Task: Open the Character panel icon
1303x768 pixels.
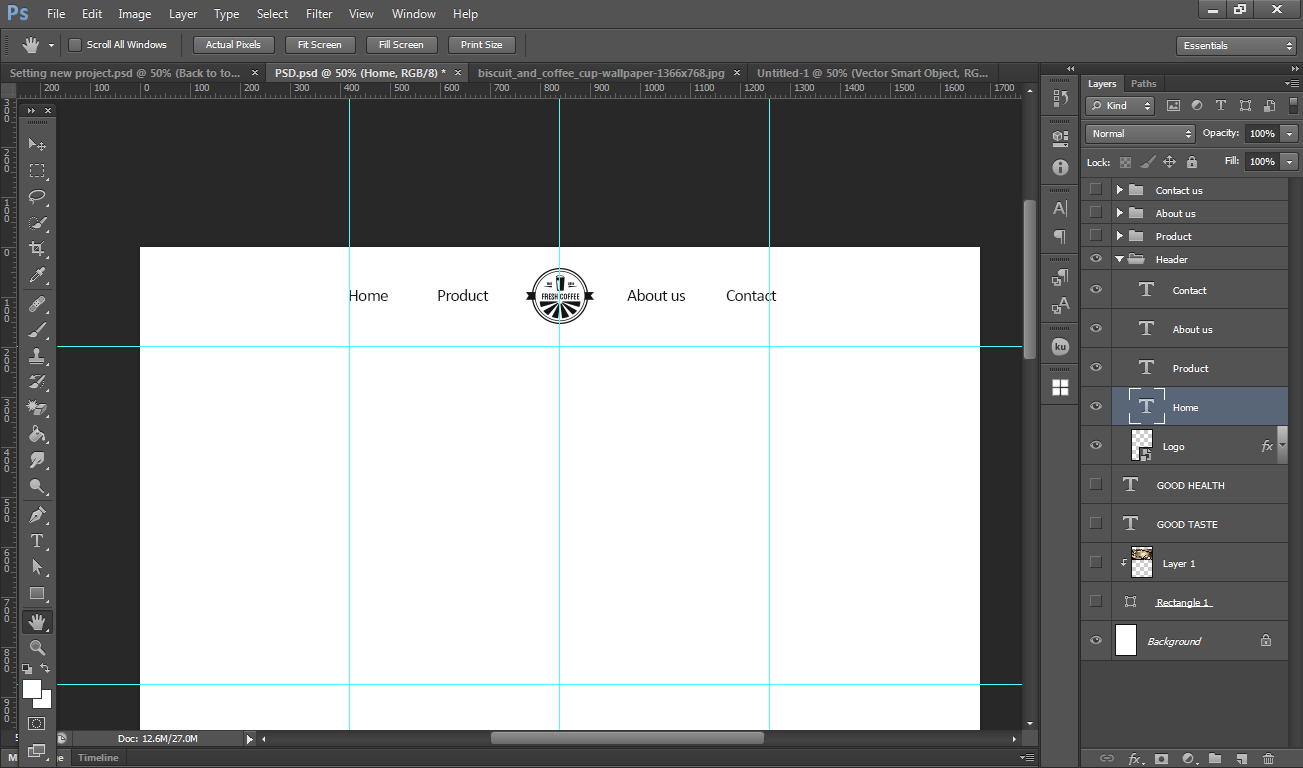Action: 1060,209
